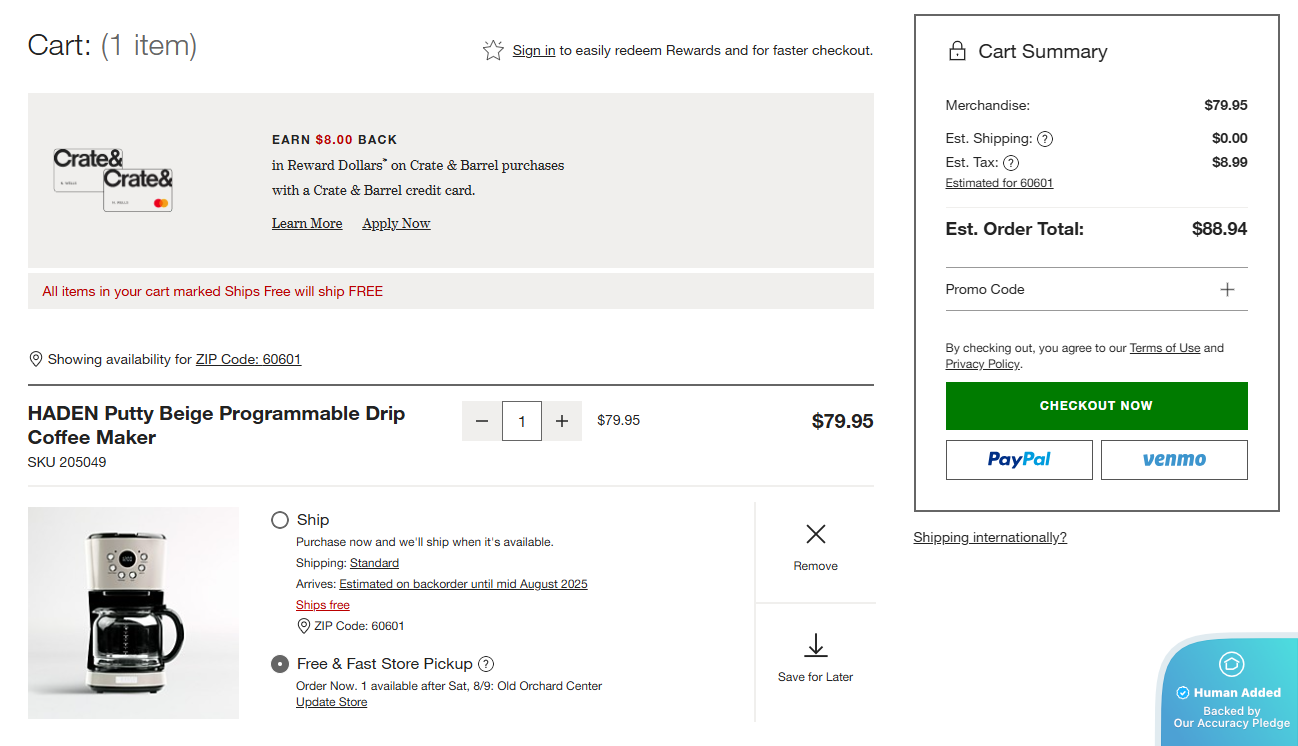This screenshot has height=746, width=1298.
Task: Click the Store Pickup question mark icon
Action: (x=487, y=663)
